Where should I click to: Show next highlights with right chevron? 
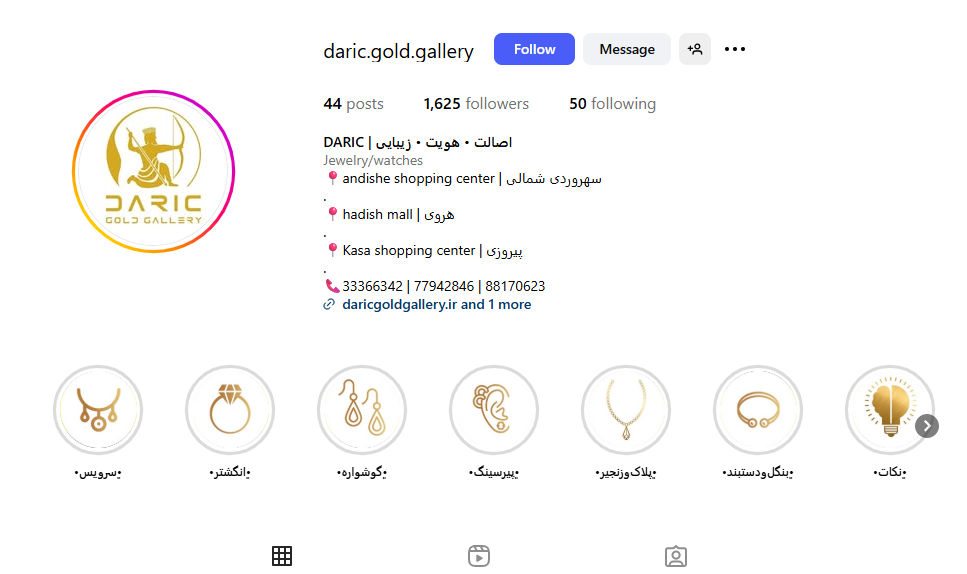[x=927, y=426]
